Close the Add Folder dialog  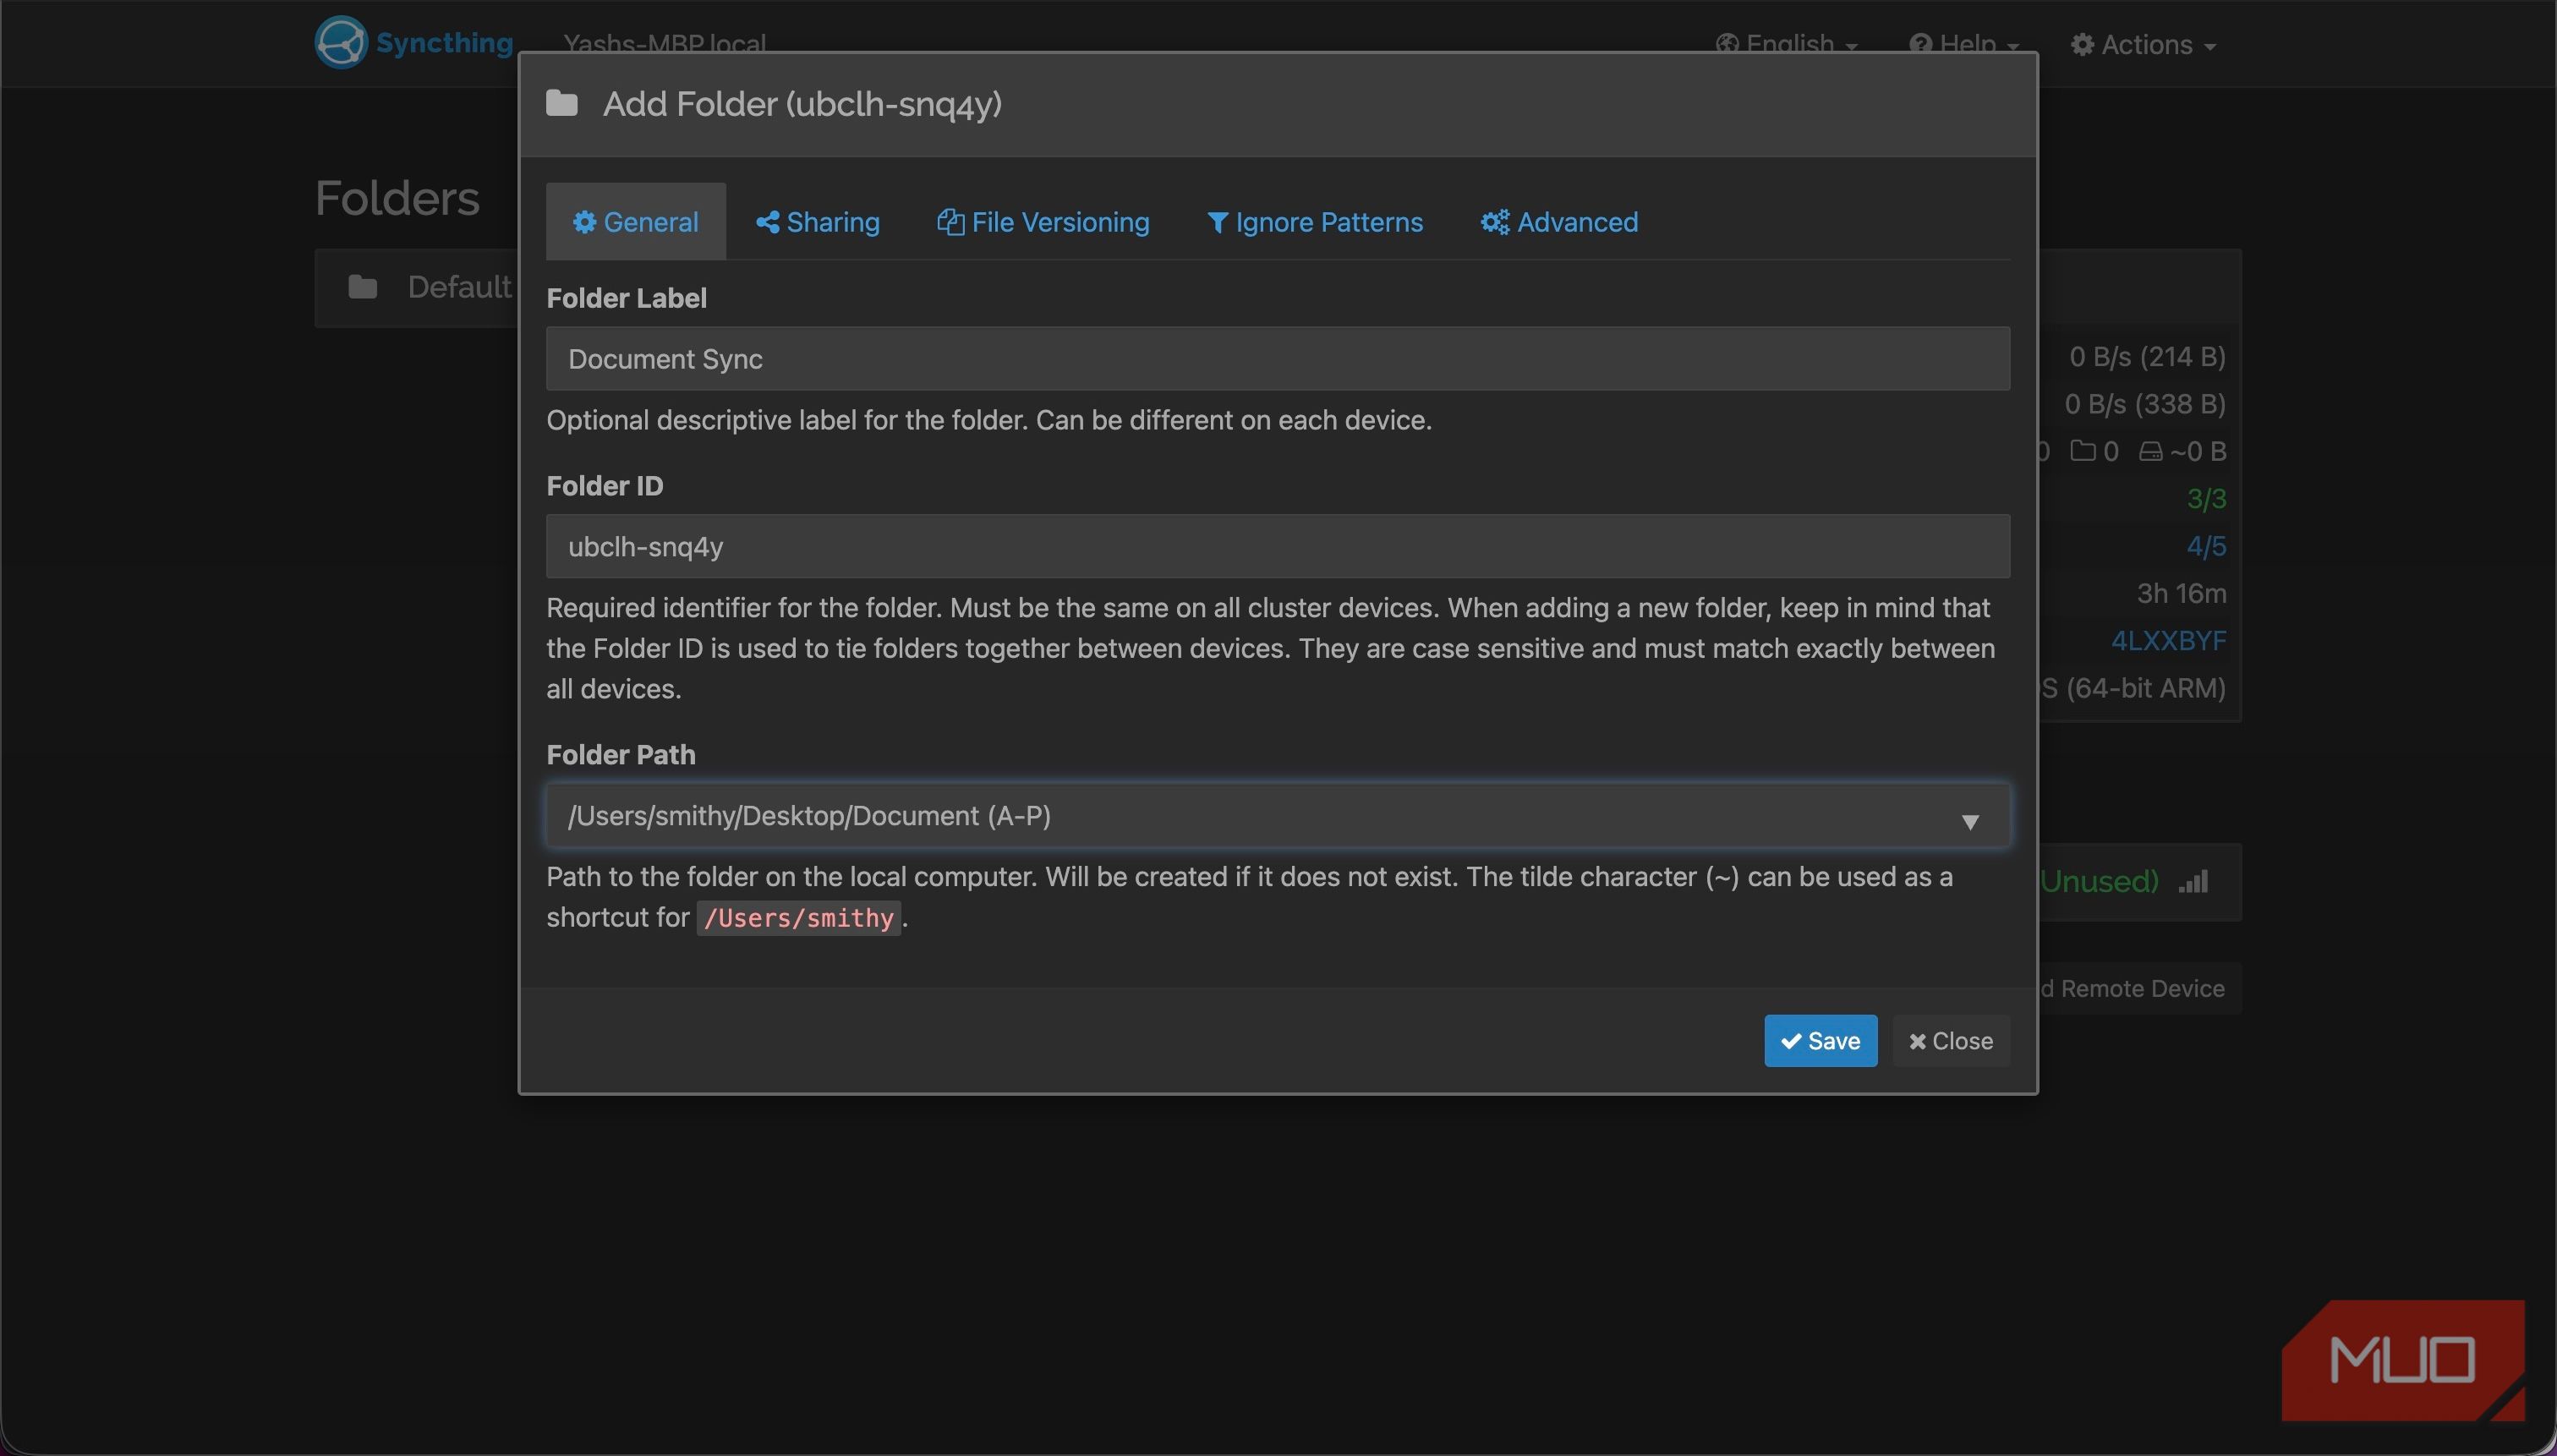(1950, 1041)
